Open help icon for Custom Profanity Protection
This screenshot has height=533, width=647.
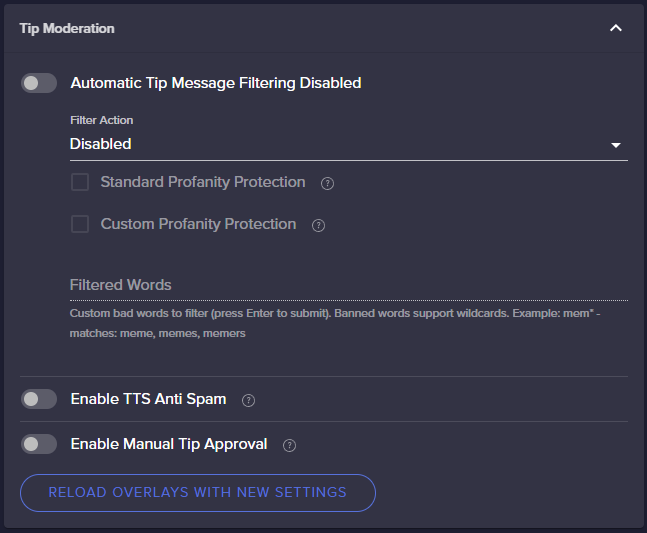(x=318, y=226)
